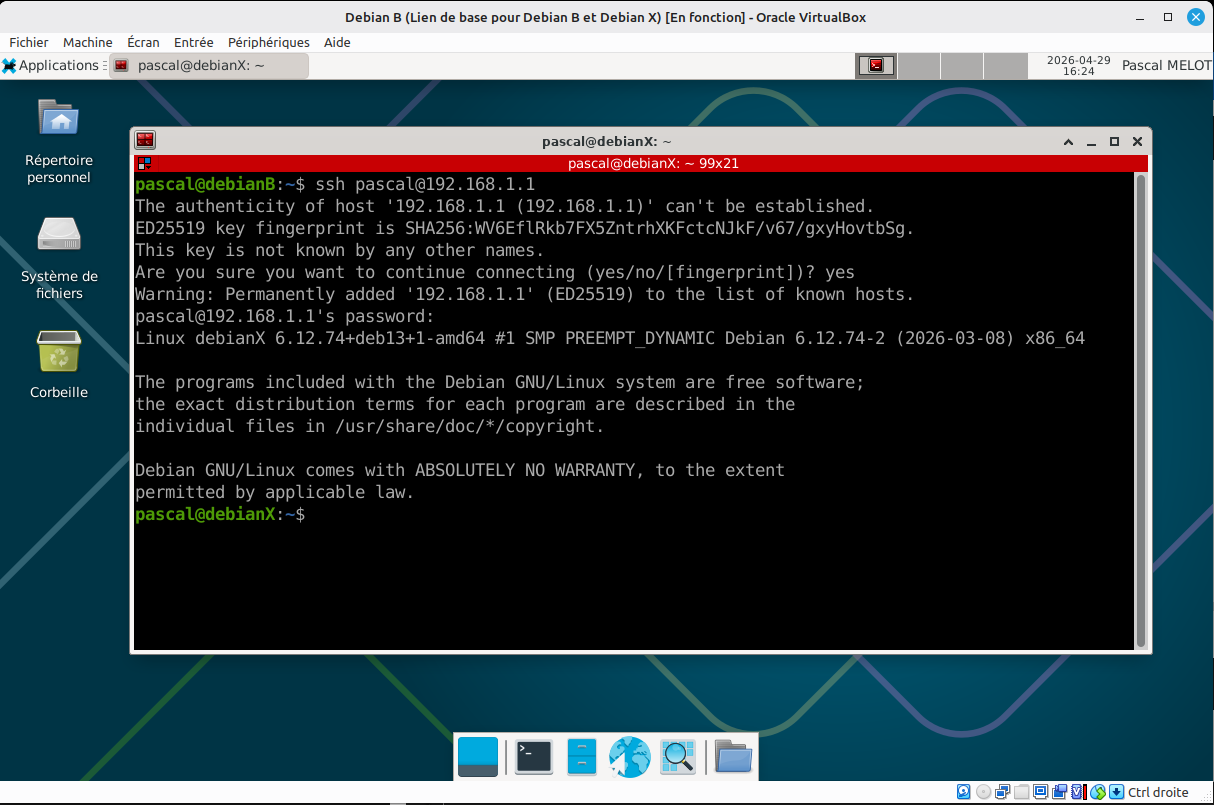The image size is (1214, 805).
Task: Minimize the VirtualBox window
Action: tap(1140, 17)
